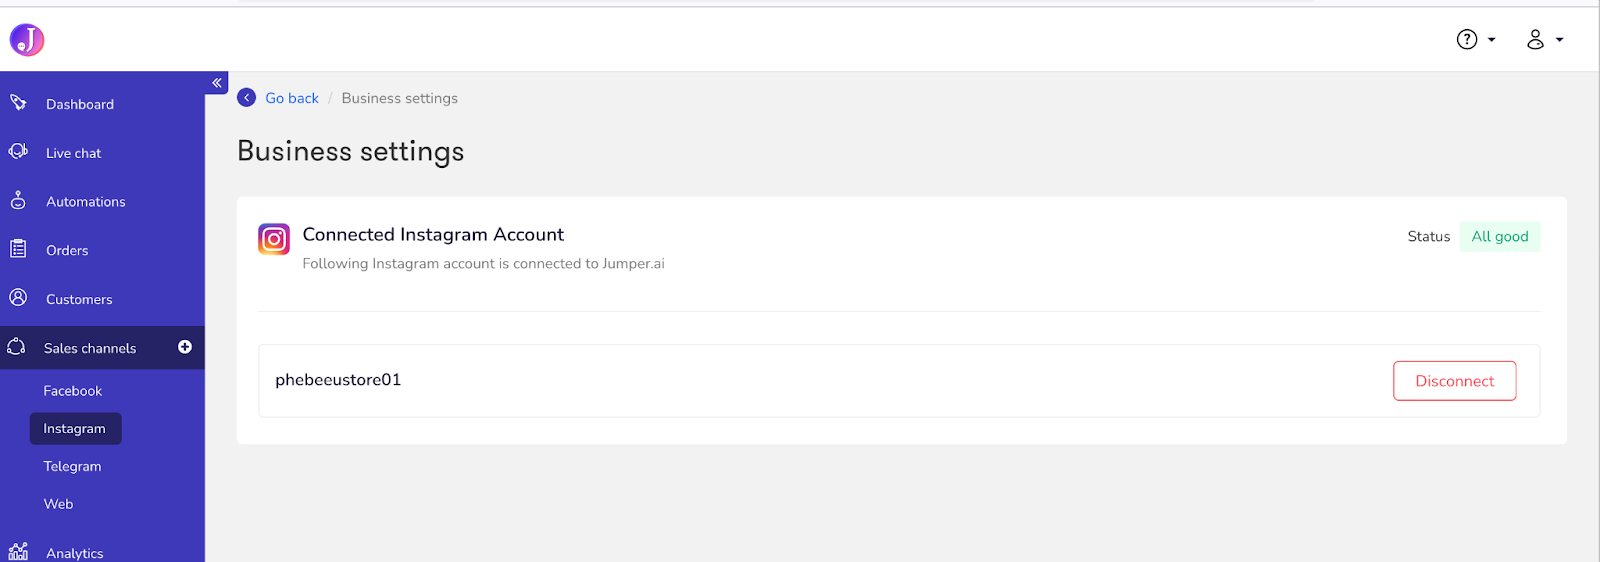Open the user account dropdown

click(x=1545, y=39)
